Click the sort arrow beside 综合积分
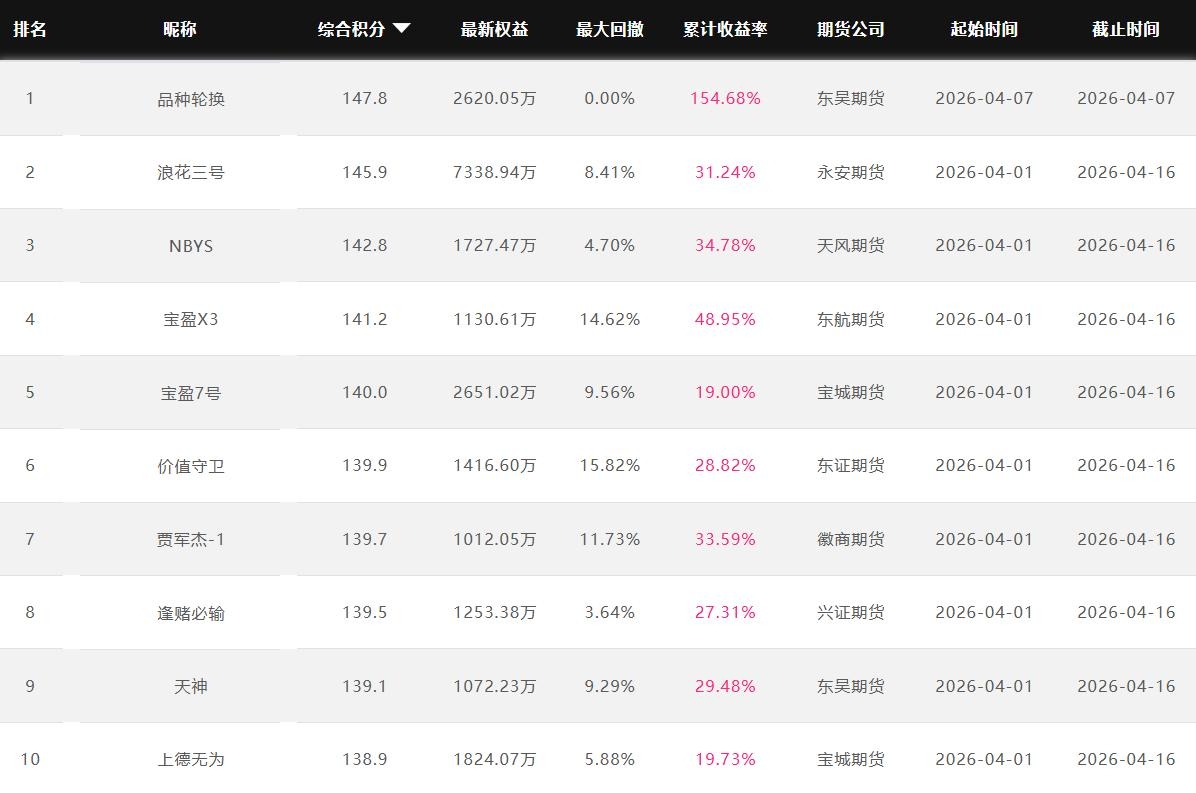 coord(401,29)
